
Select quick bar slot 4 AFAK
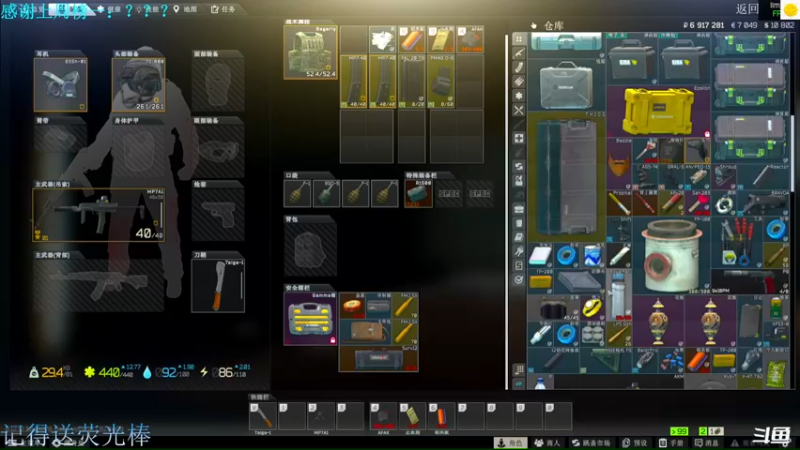[383, 416]
